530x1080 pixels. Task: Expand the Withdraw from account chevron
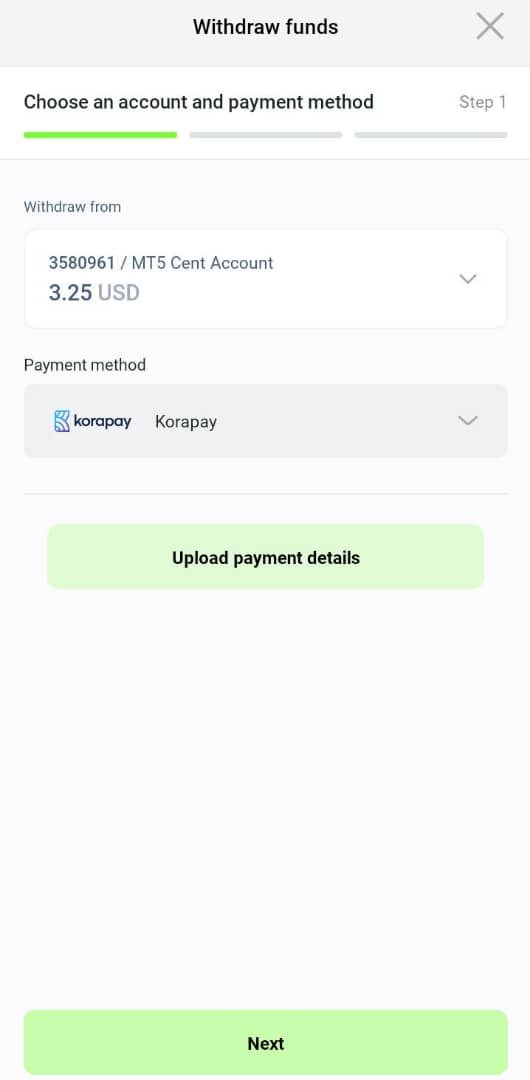pos(468,279)
